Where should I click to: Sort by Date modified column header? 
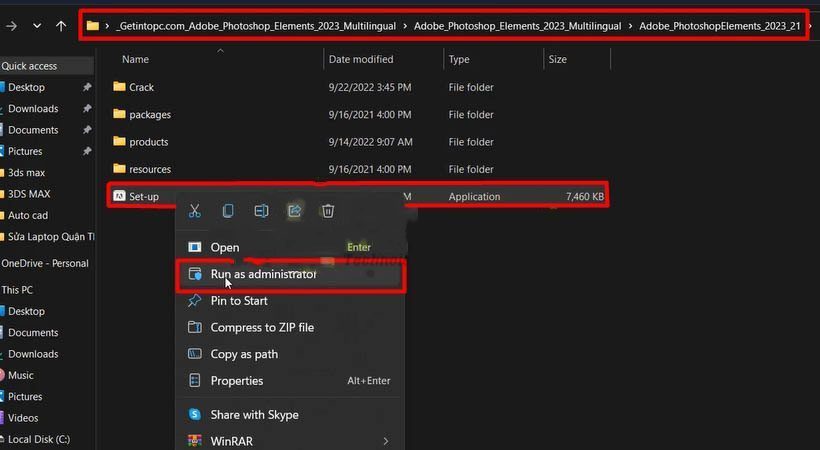coord(361,59)
